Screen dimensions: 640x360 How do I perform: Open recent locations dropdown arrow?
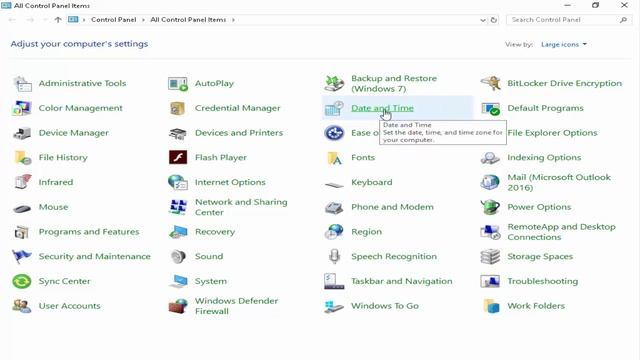coord(45,20)
